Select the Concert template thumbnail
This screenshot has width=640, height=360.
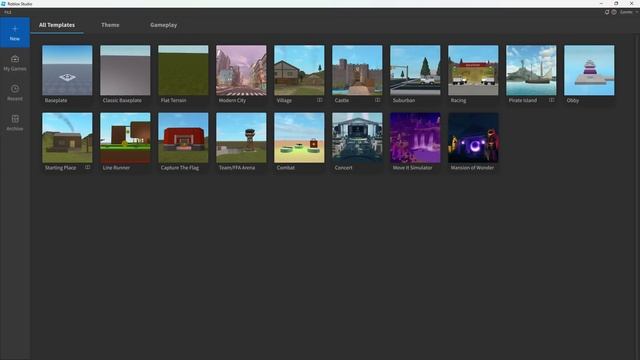click(x=357, y=138)
